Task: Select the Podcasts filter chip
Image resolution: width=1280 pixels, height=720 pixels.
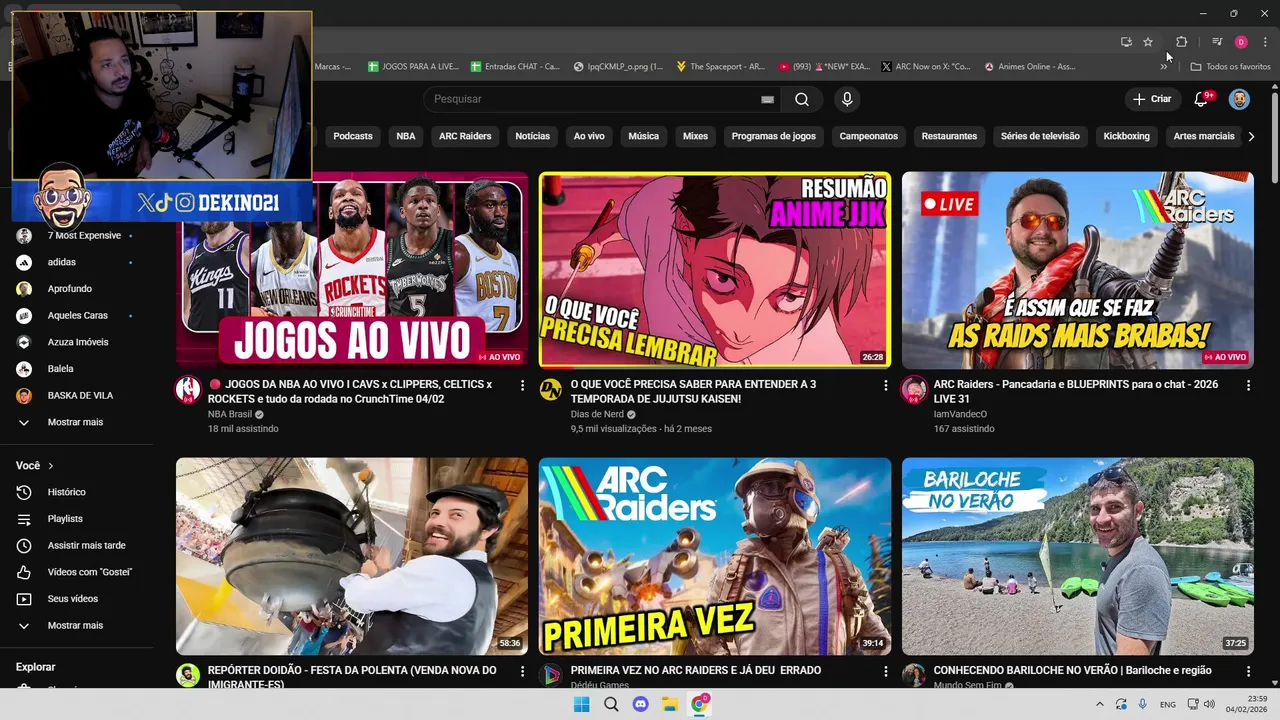Action: (x=353, y=136)
